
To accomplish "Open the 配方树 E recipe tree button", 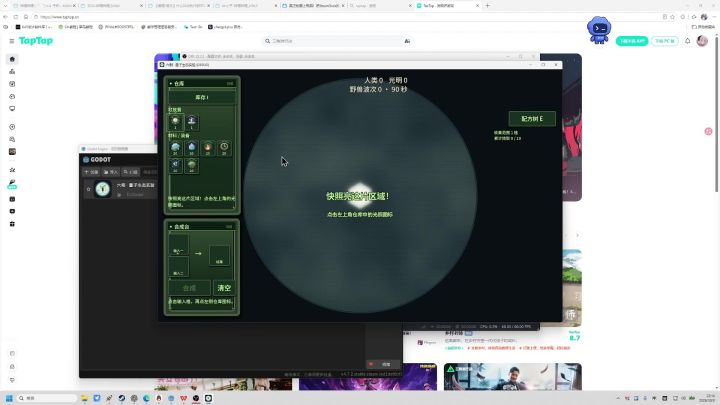I will (x=532, y=119).
